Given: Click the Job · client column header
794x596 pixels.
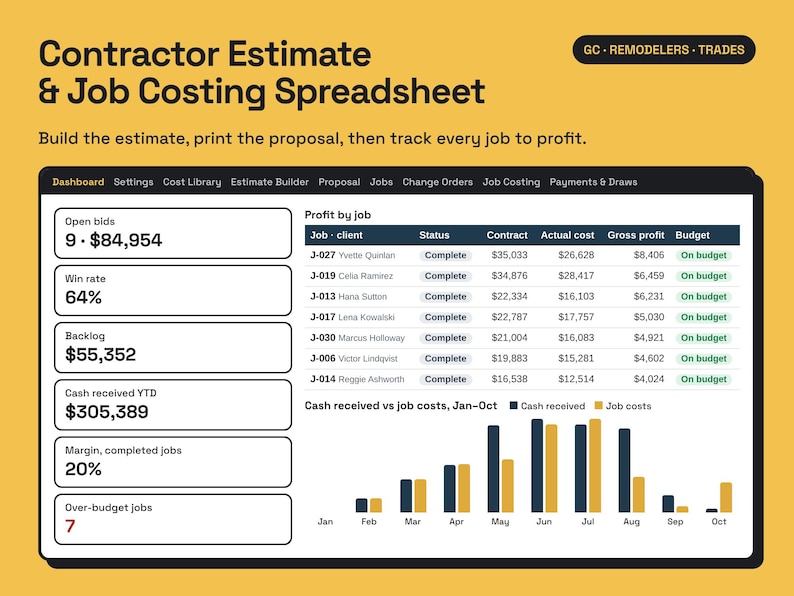Looking at the screenshot, I should [336, 235].
